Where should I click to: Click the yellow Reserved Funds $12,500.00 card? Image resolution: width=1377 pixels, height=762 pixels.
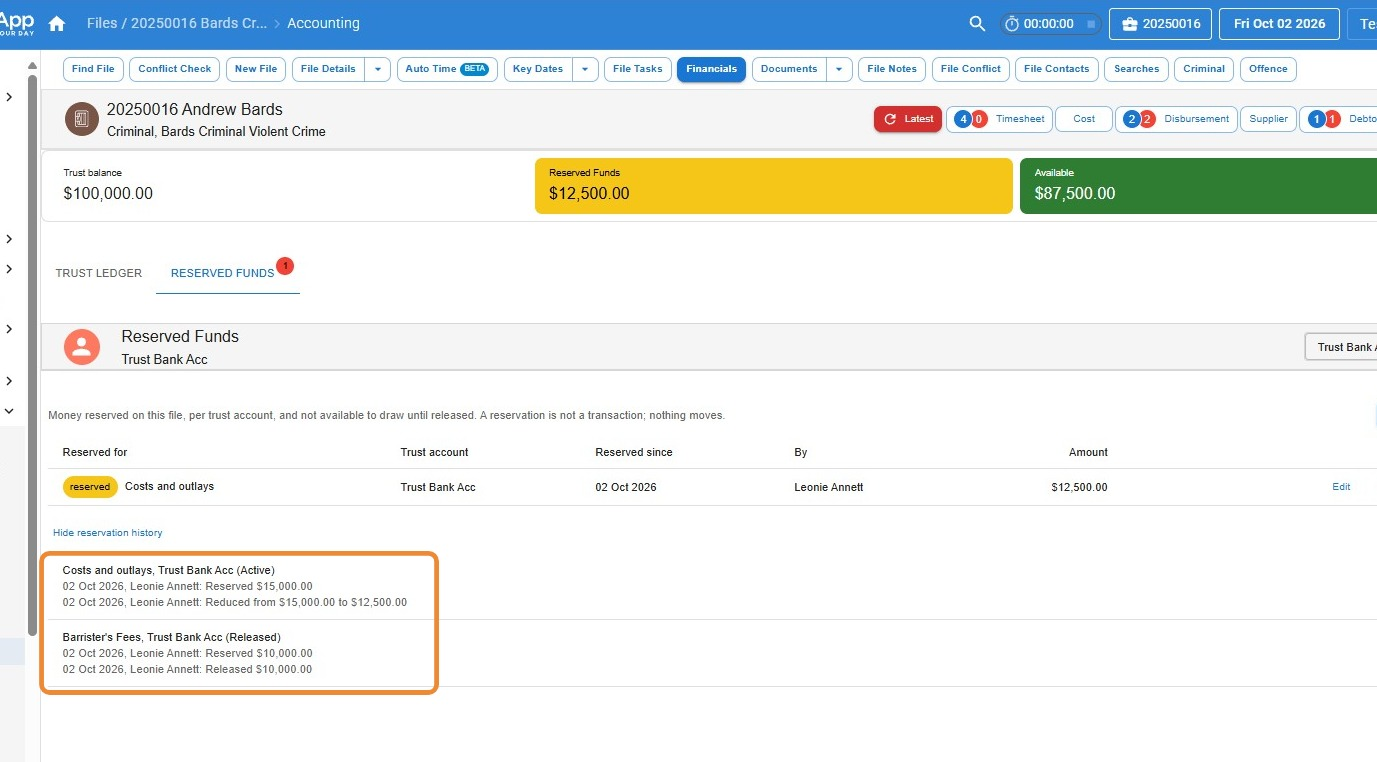[x=774, y=185]
